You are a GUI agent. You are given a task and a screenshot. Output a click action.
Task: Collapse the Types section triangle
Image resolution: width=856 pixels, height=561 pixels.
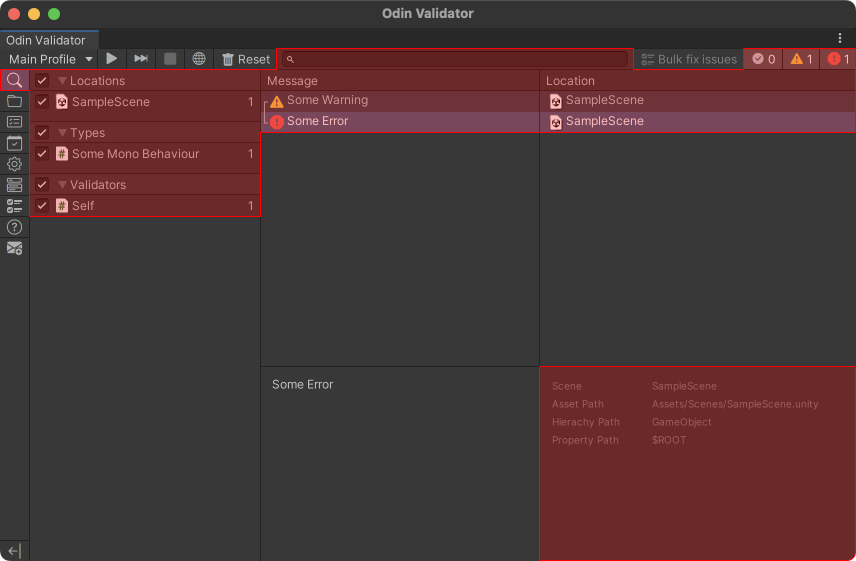(62, 133)
